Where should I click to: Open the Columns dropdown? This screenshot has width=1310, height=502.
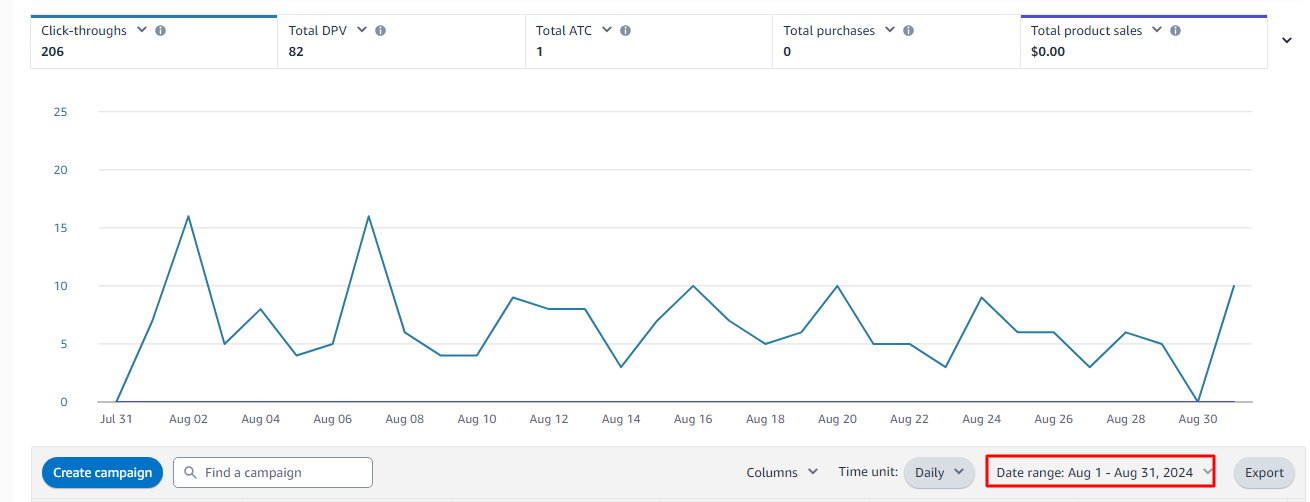[x=782, y=472]
